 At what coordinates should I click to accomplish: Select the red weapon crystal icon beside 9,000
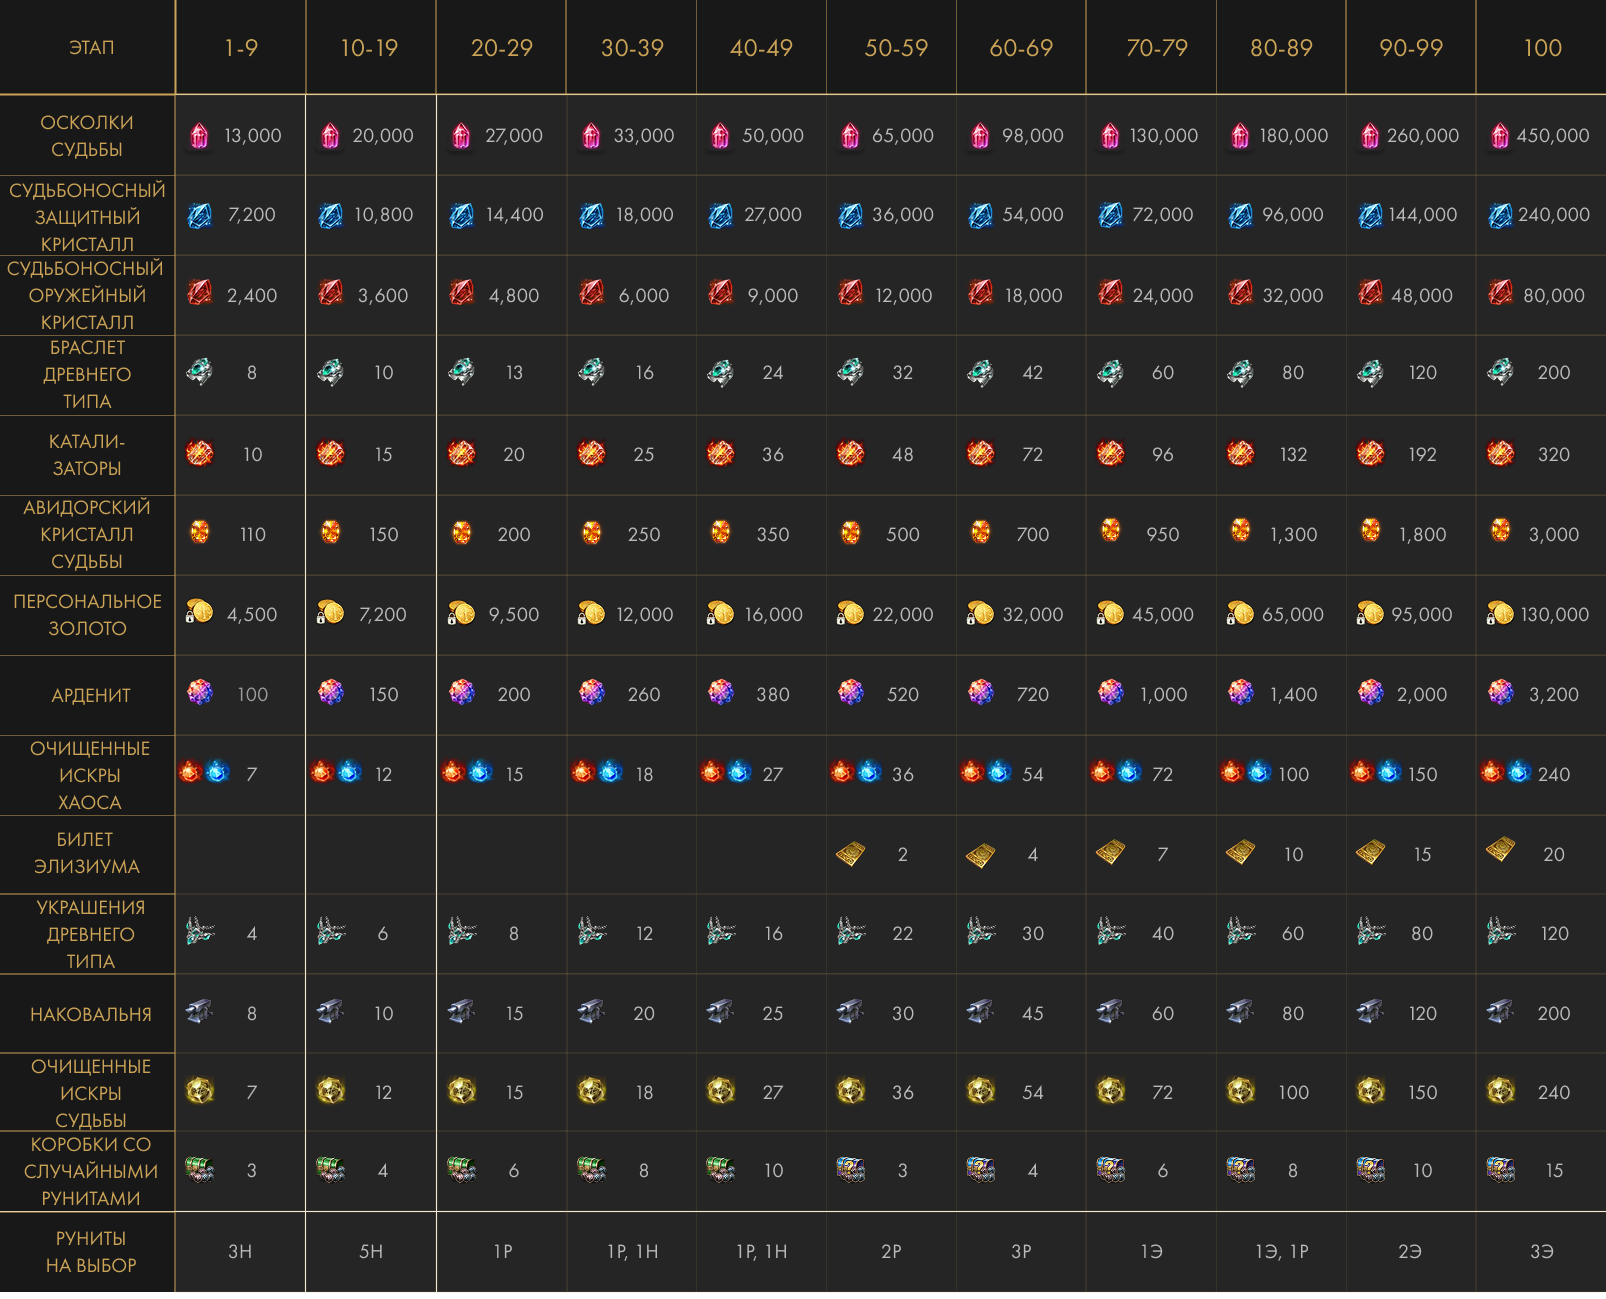(720, 293)
